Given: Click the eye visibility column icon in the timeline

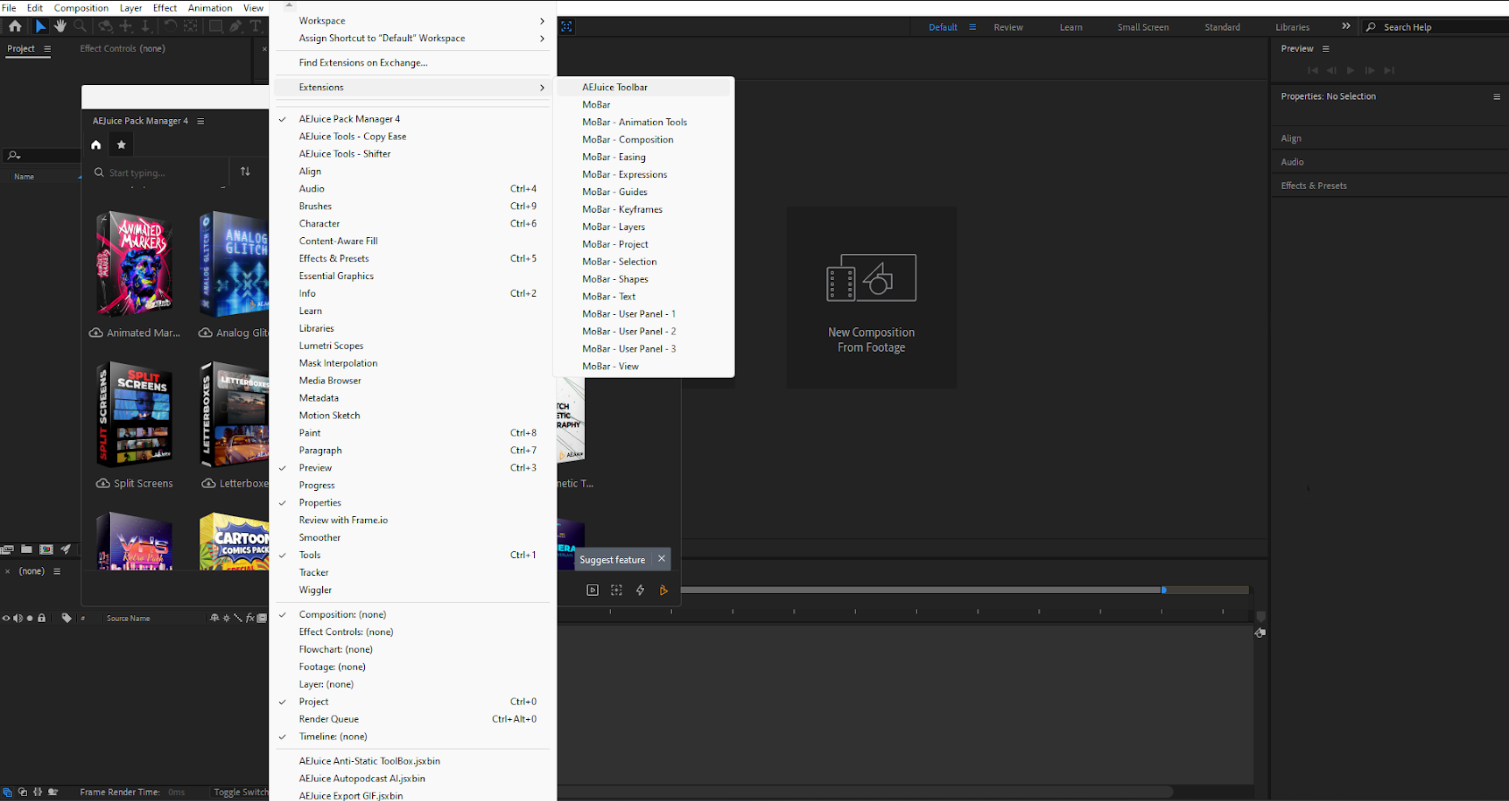Looking at the screenshot, I should pos(6,618).
